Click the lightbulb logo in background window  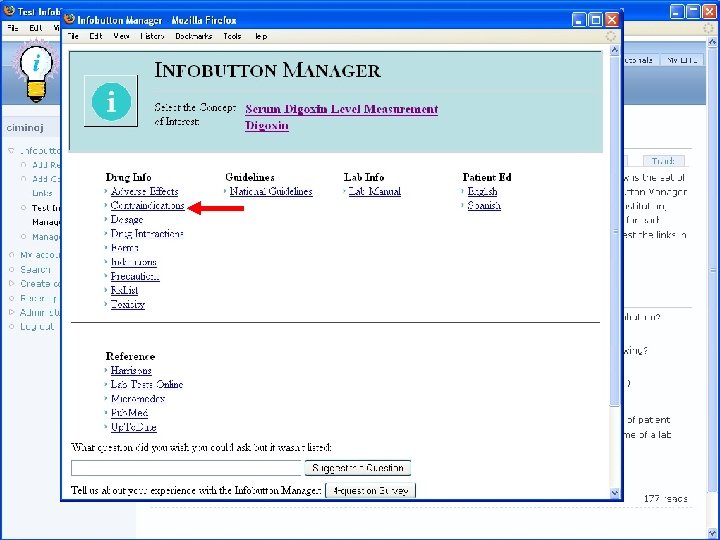pyautogui.click(x=36, y=71)
